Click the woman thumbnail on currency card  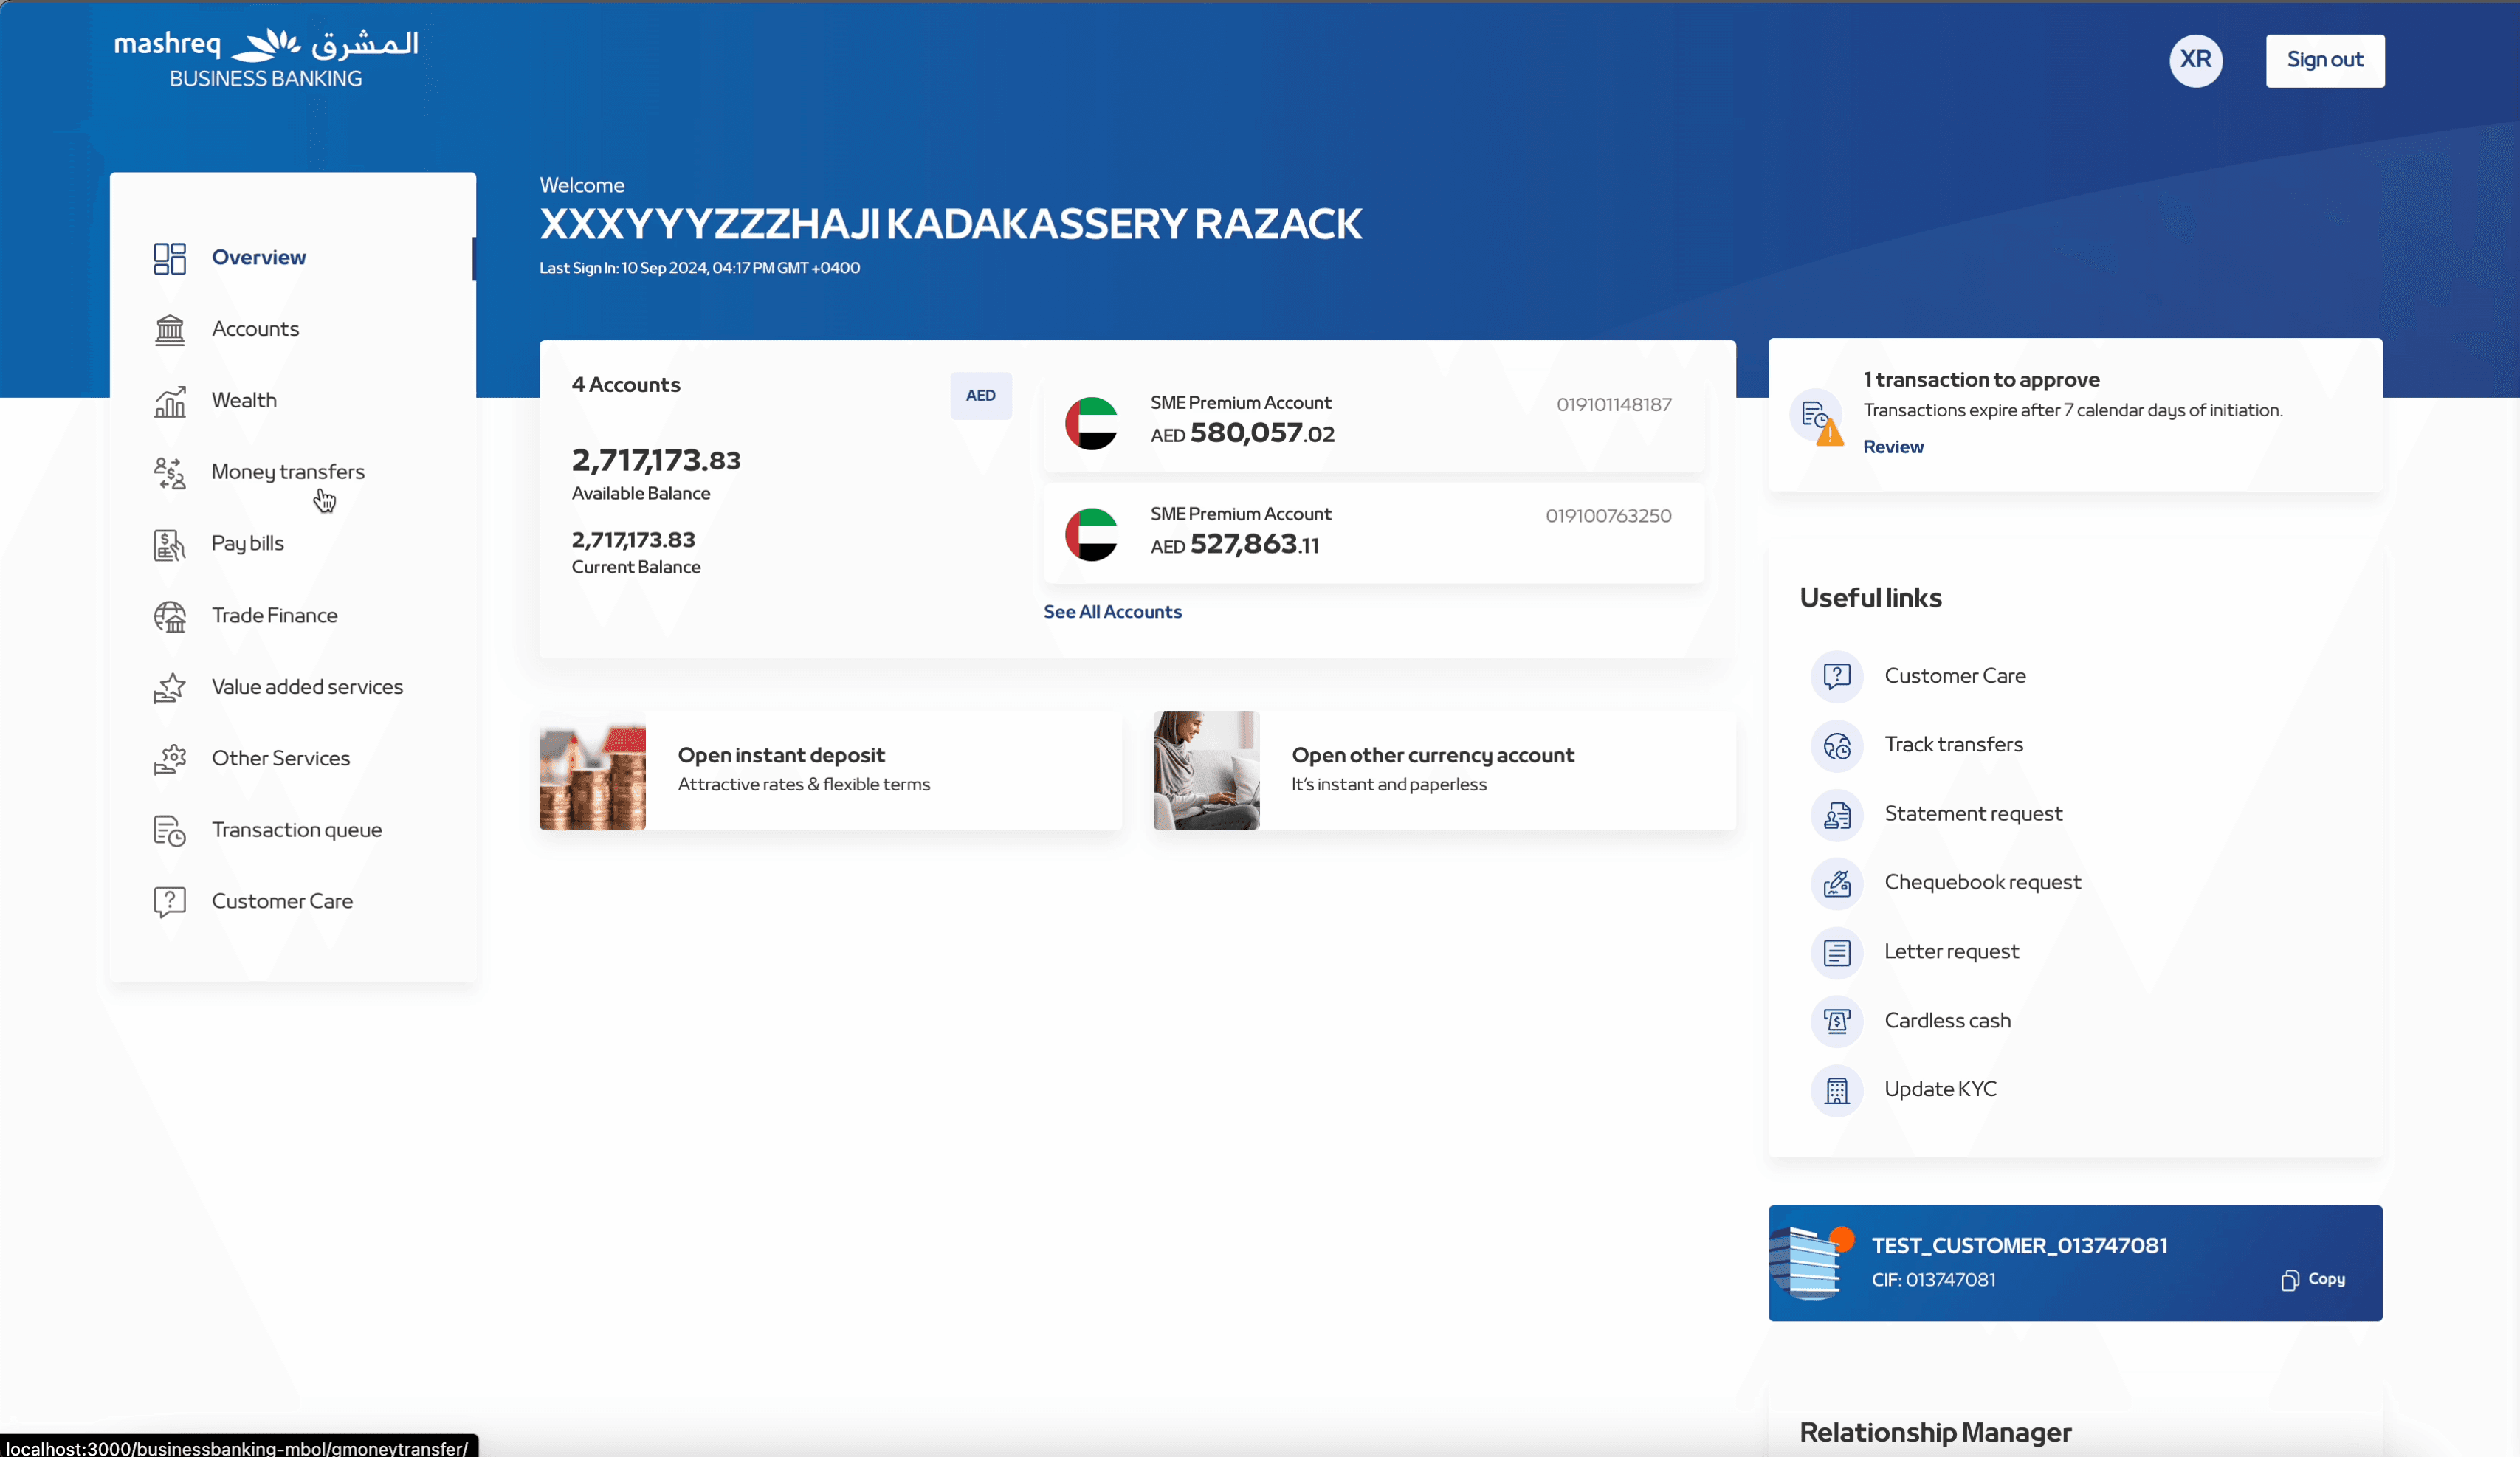coord(1206,771)
